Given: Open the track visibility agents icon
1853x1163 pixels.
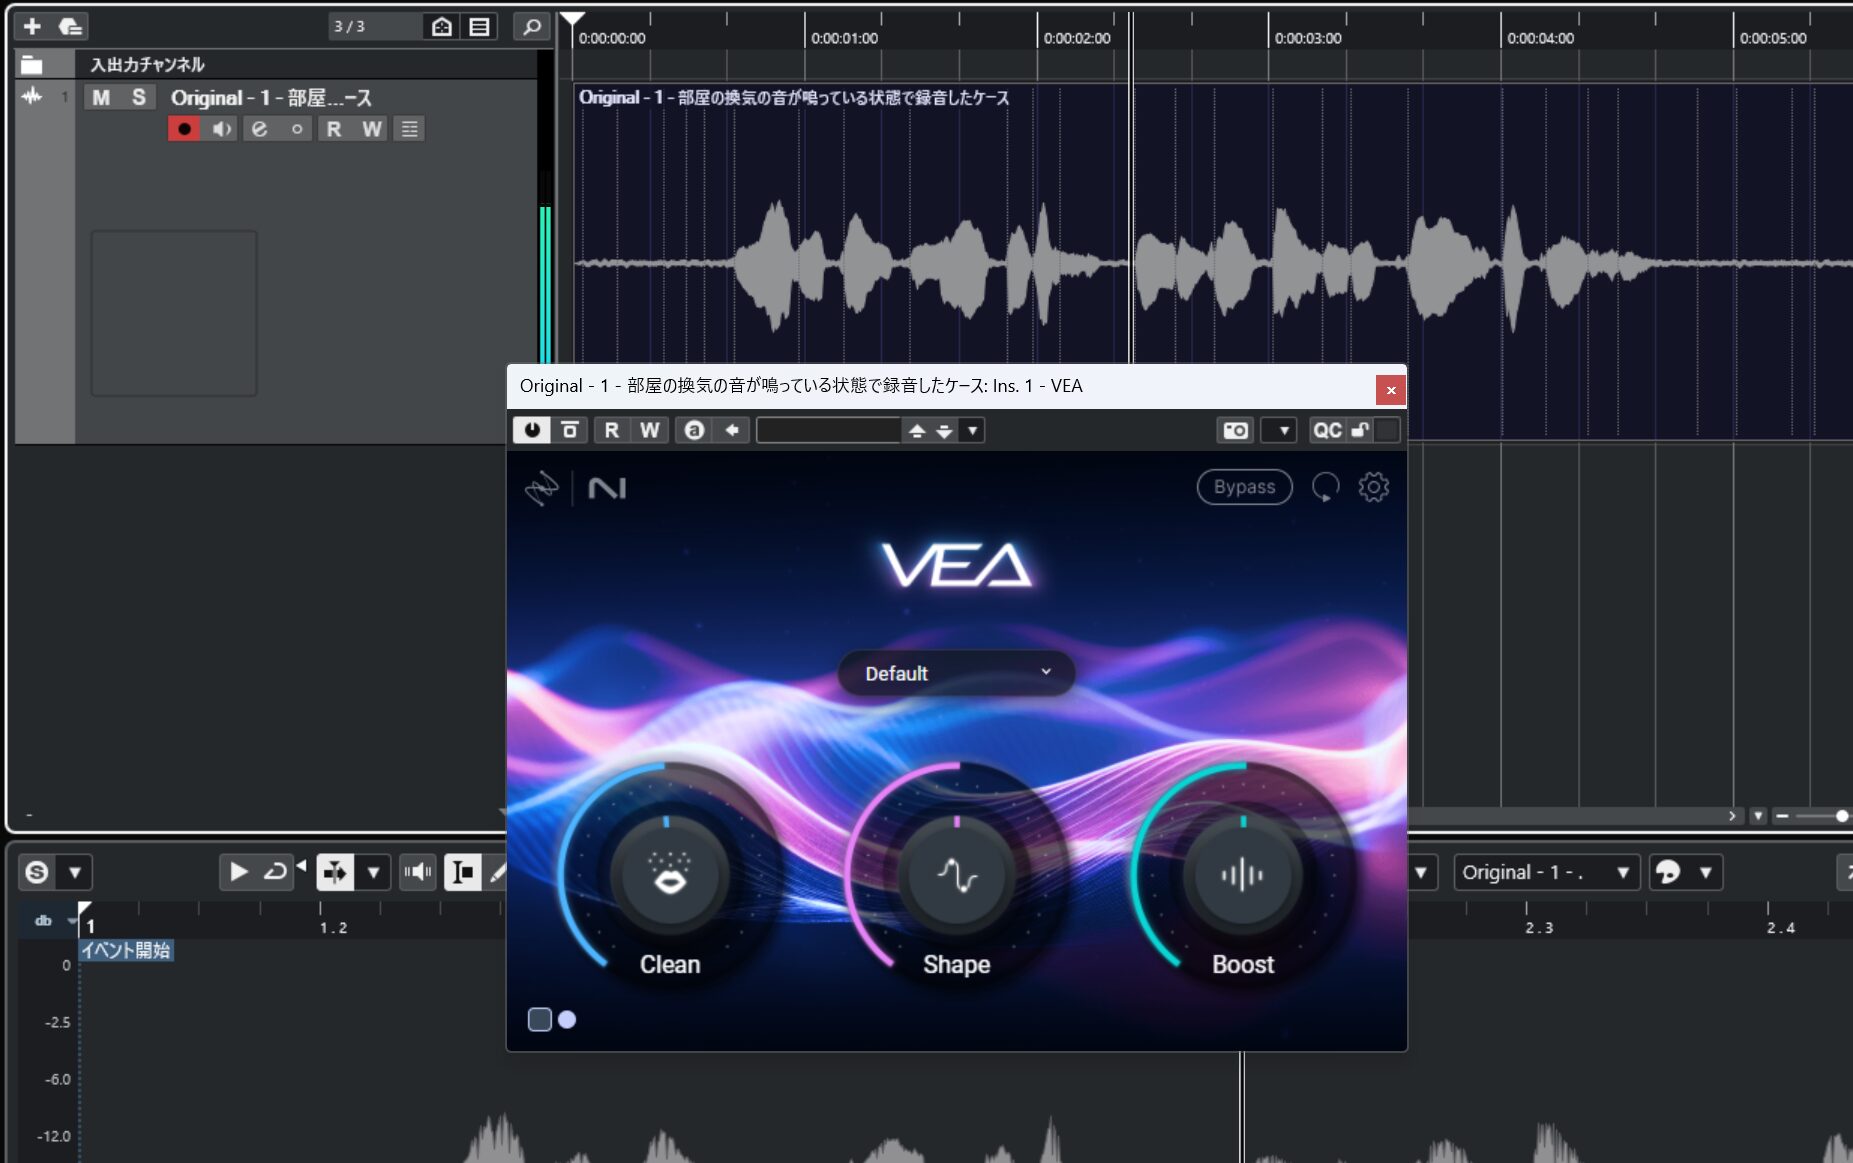Looking at the screenshot, I should point(442,26).
